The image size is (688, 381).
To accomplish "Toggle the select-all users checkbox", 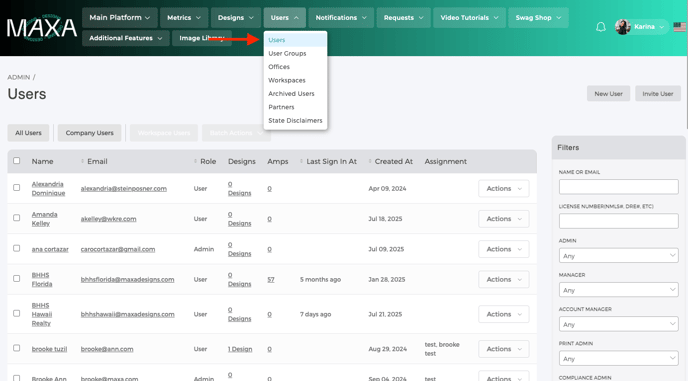I will click(17, 161).
